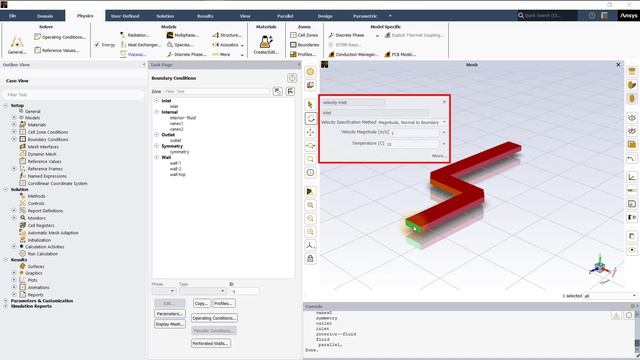Activate the zoom box magnifier tool
Viewport: 640px width, 360px height.
(310, 159)
